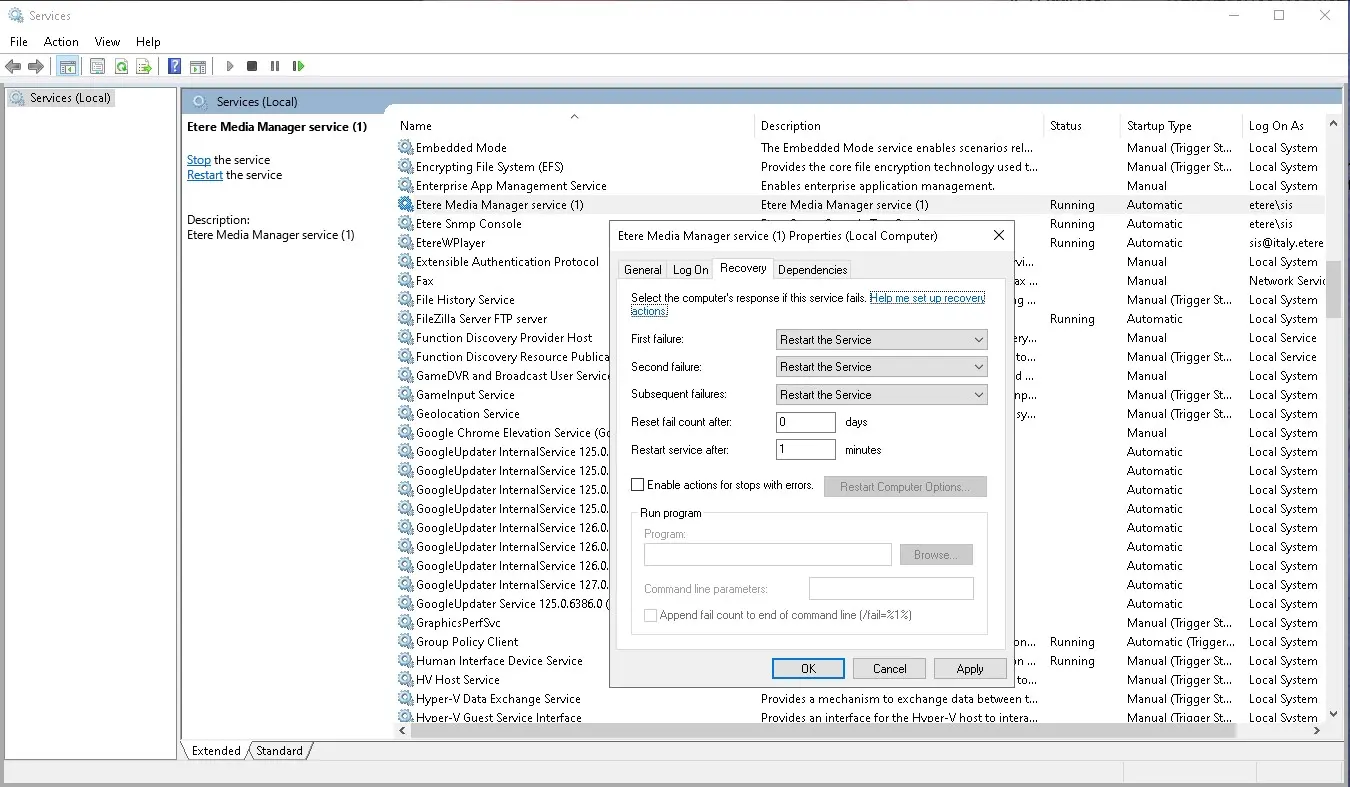Image resolution: width=1350 pixels, height=787 pixels.
Task: Open the Action menu
Action: pyautogui.click(x=61, y=42)
